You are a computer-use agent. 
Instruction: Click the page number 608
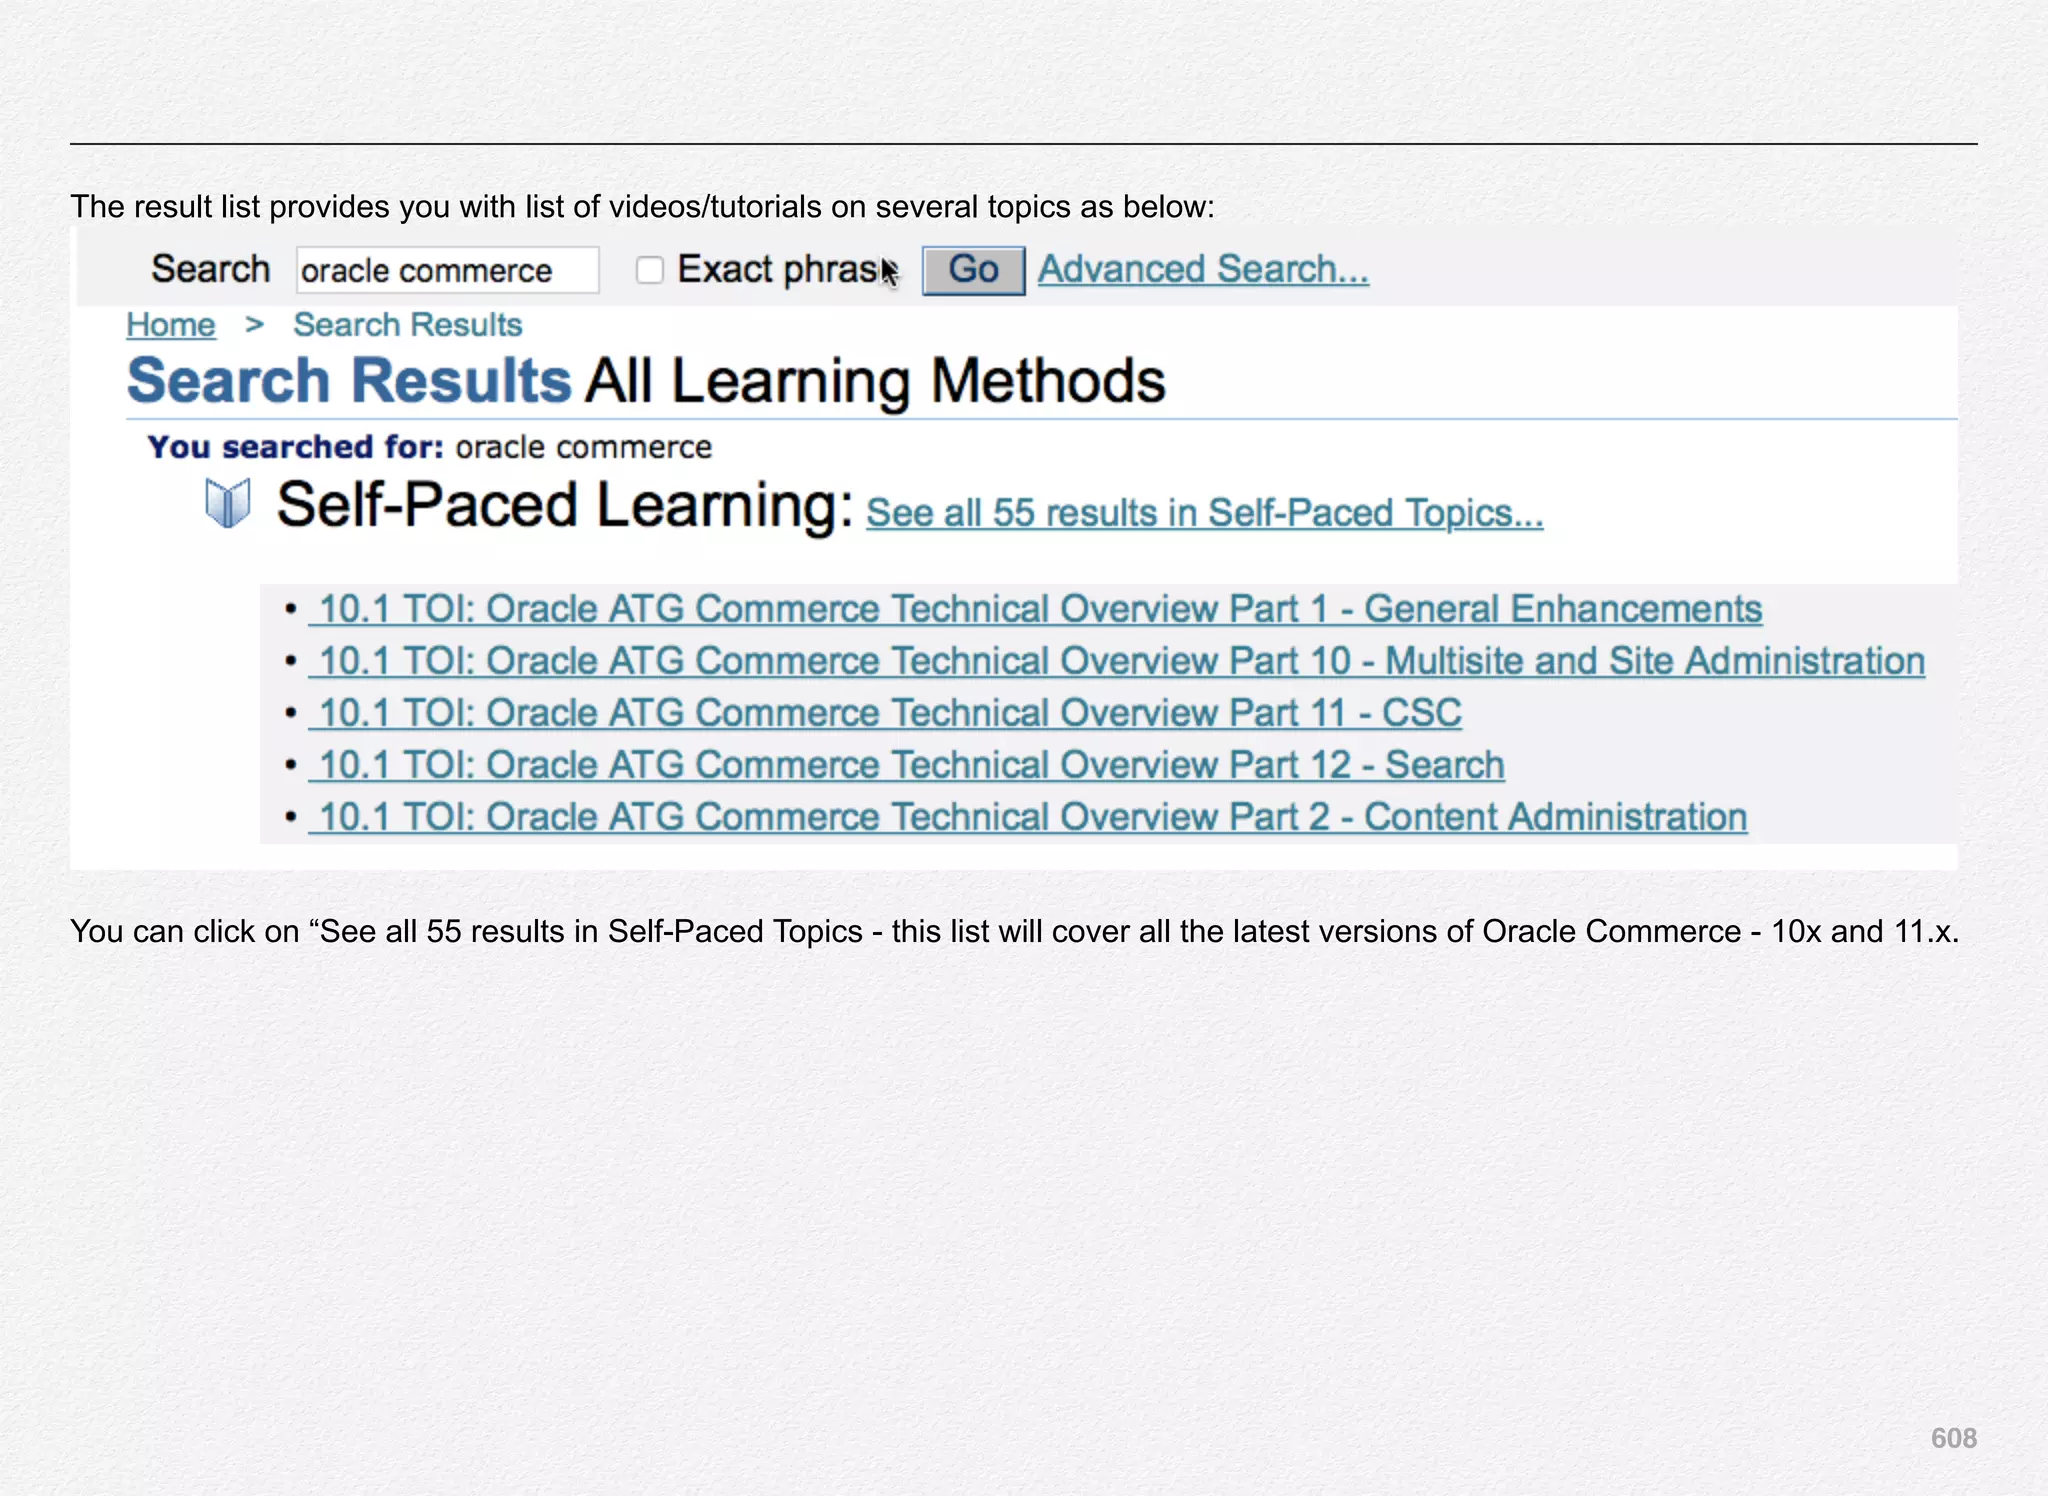click(1954, 1438)
